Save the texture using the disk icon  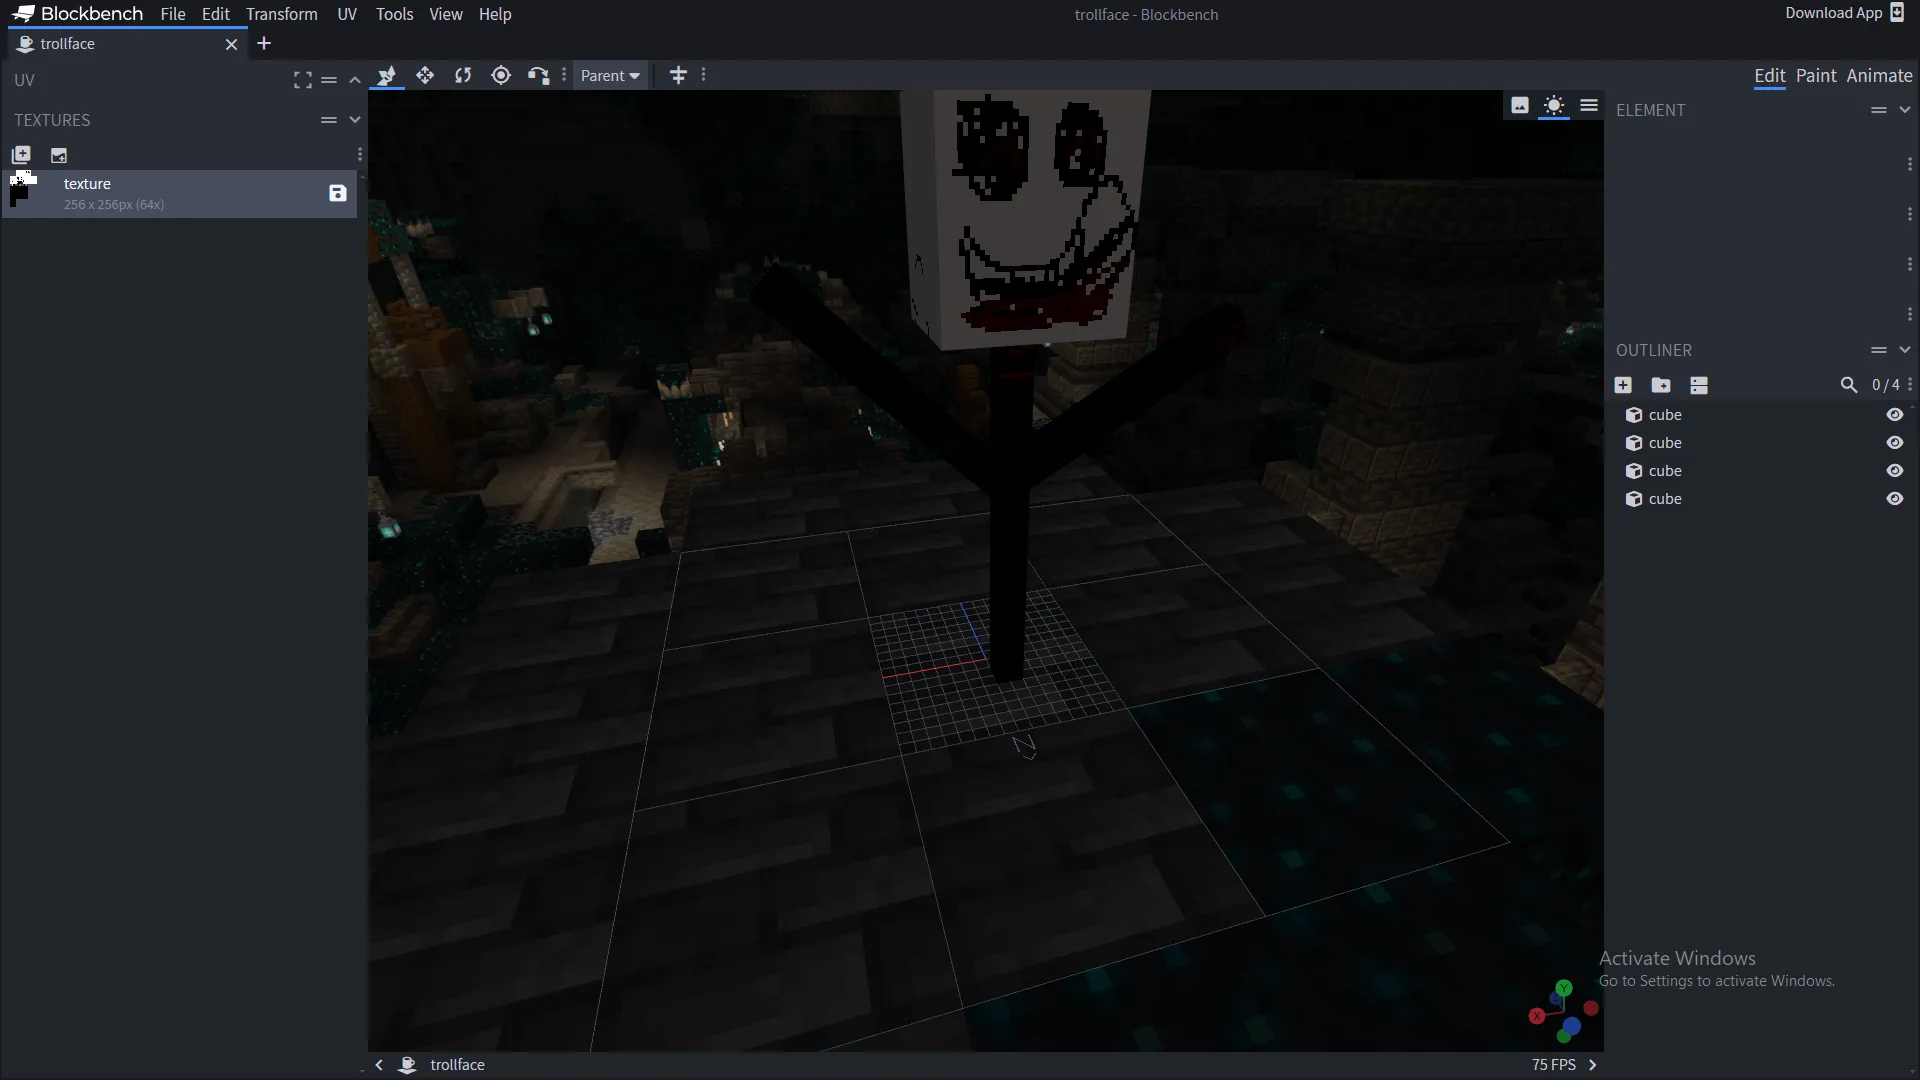click(x=338, y=193)
